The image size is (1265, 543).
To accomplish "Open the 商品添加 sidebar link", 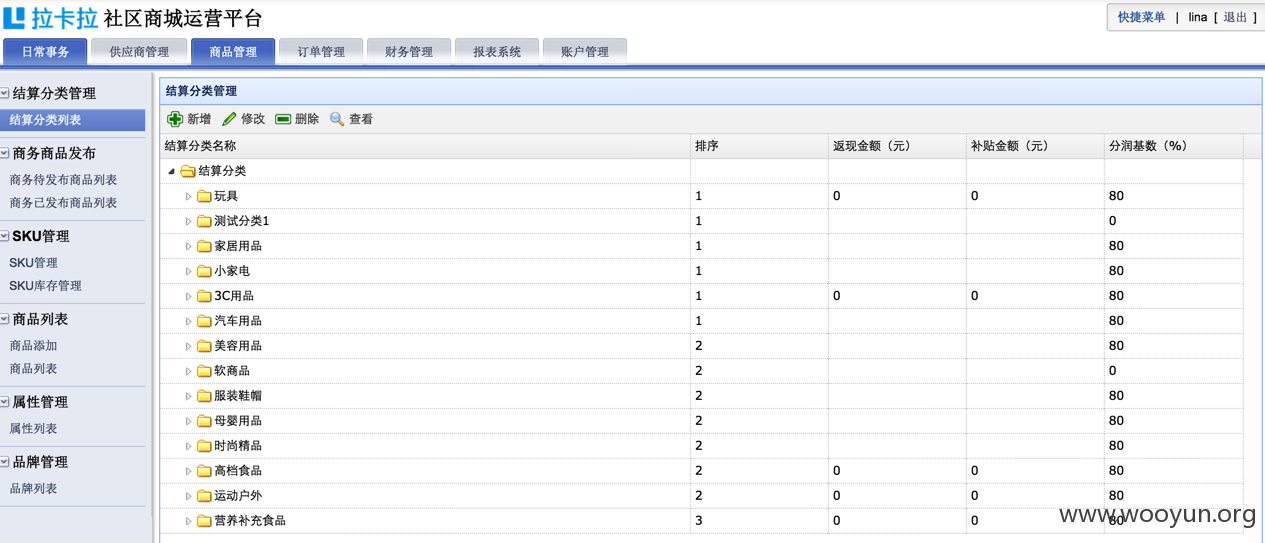I will [33, 346].
